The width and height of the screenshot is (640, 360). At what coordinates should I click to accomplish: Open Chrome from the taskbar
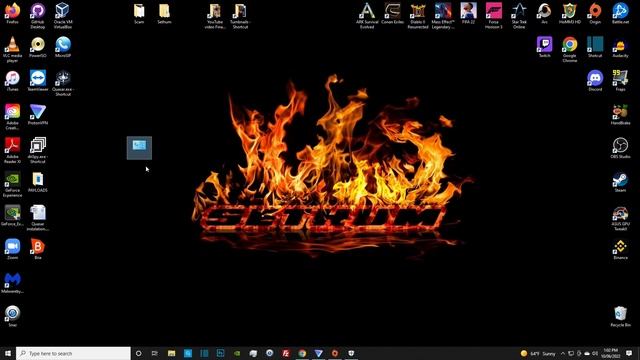pos(302,353)
